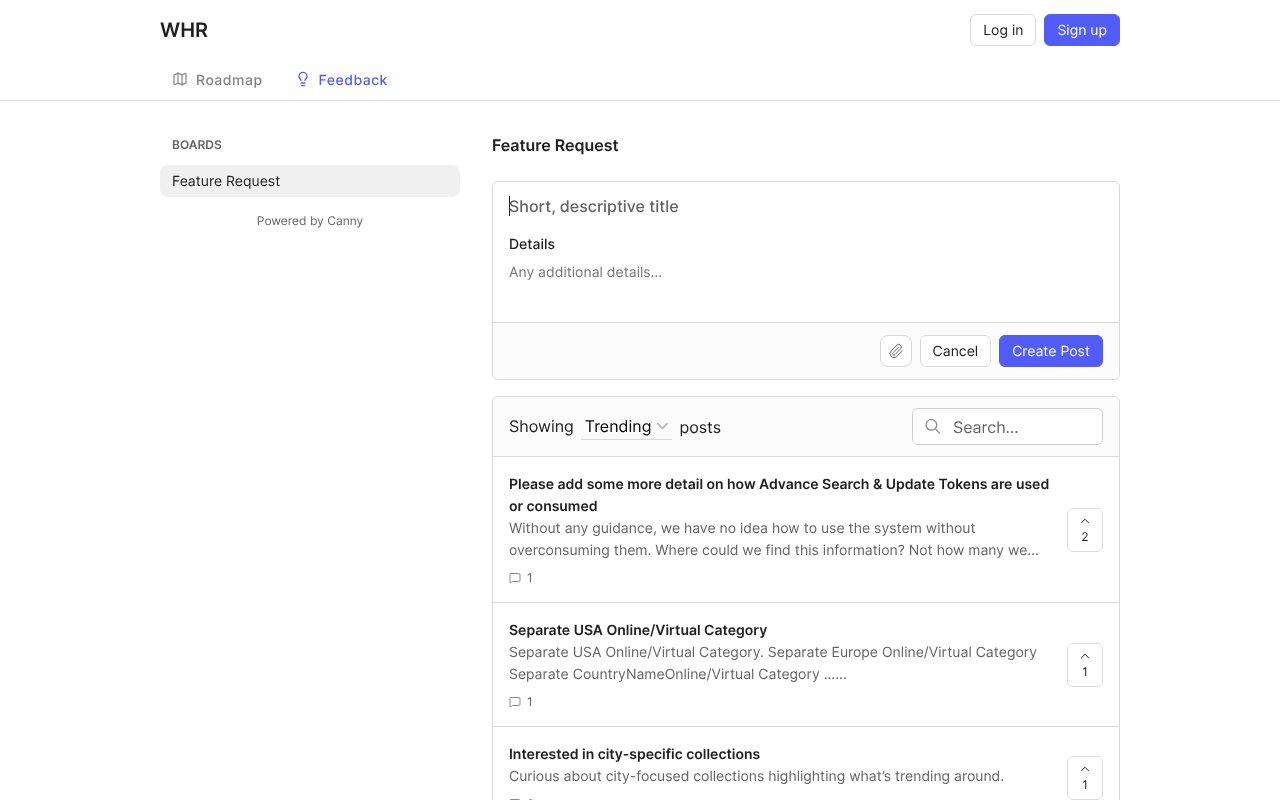Focus the short descriptive title field
The height and width of the screenshot is (800, 1280).
point(805,207)
